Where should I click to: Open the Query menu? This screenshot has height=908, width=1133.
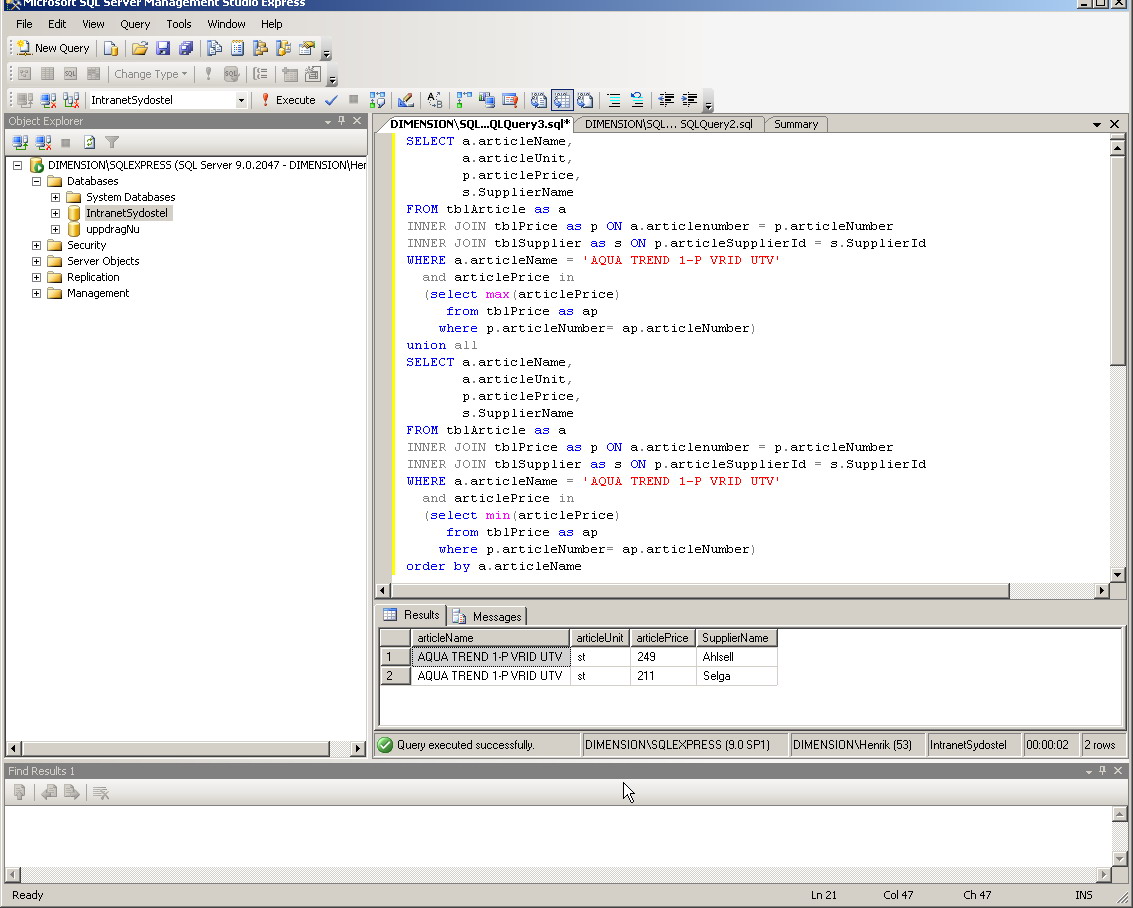click(x=135, y=24)
